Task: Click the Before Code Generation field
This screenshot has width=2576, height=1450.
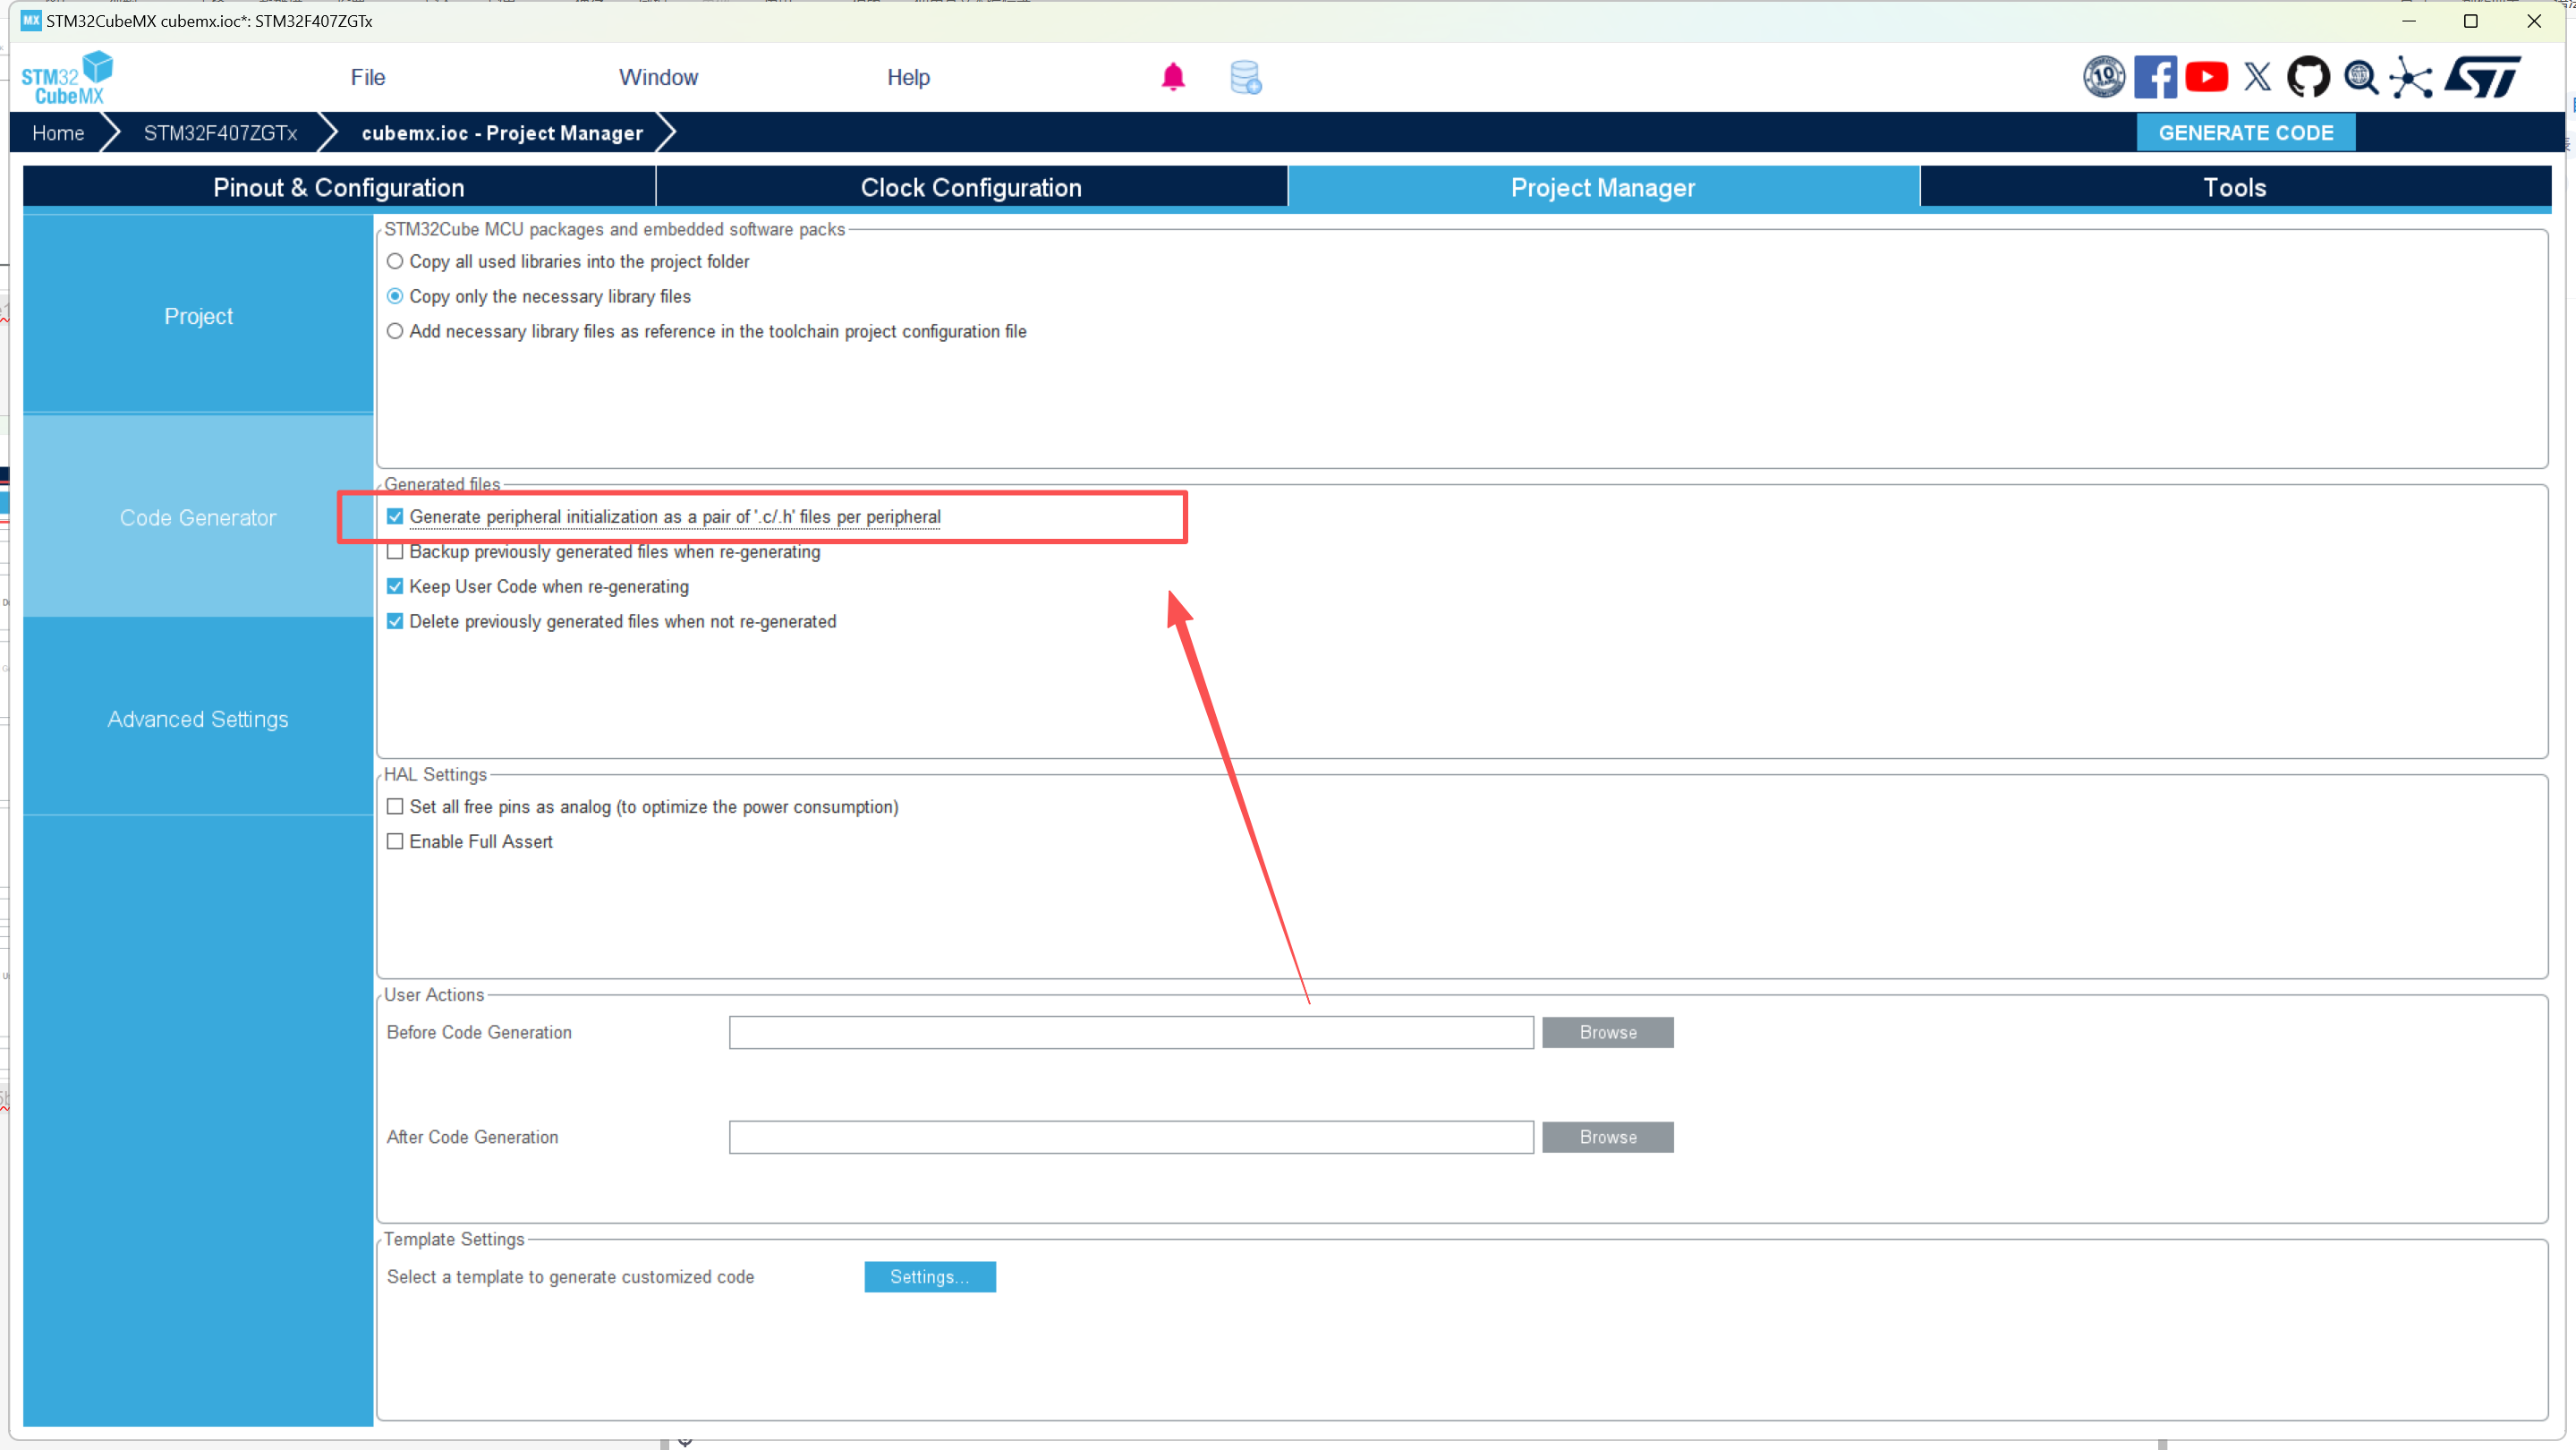Action: pos(1130,1032)
